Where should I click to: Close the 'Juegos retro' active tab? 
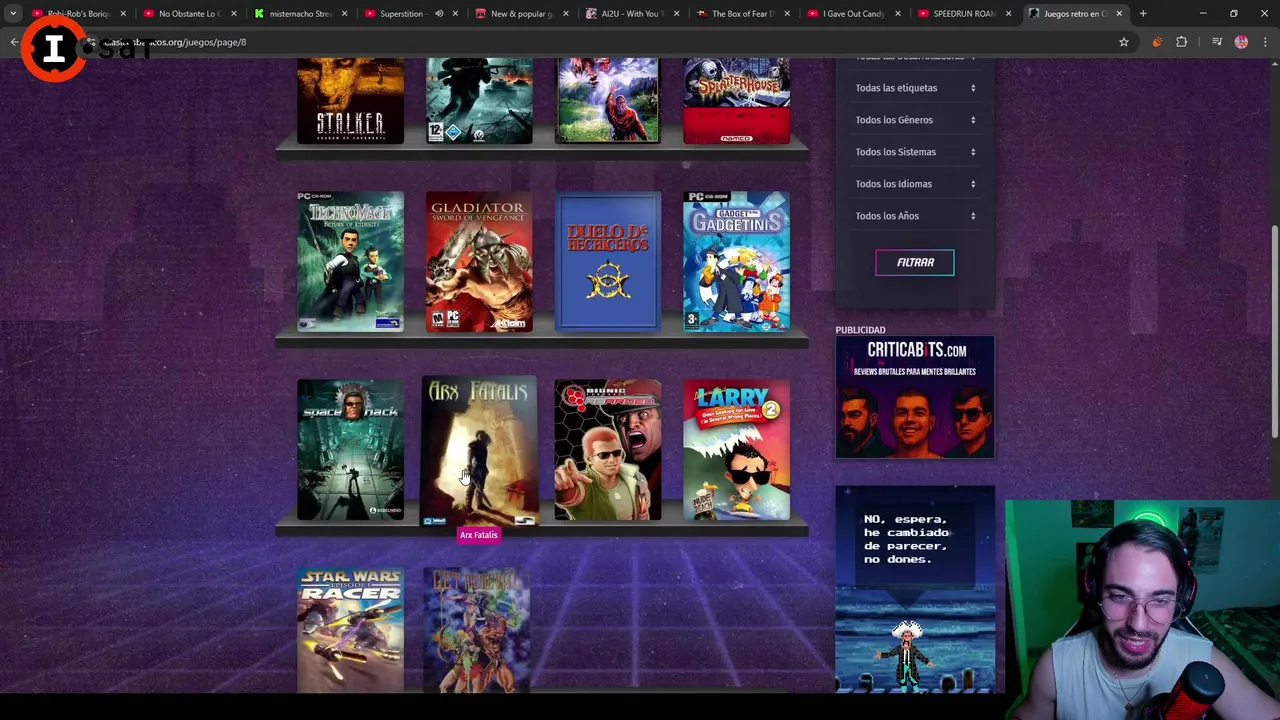coord(1119,14)
